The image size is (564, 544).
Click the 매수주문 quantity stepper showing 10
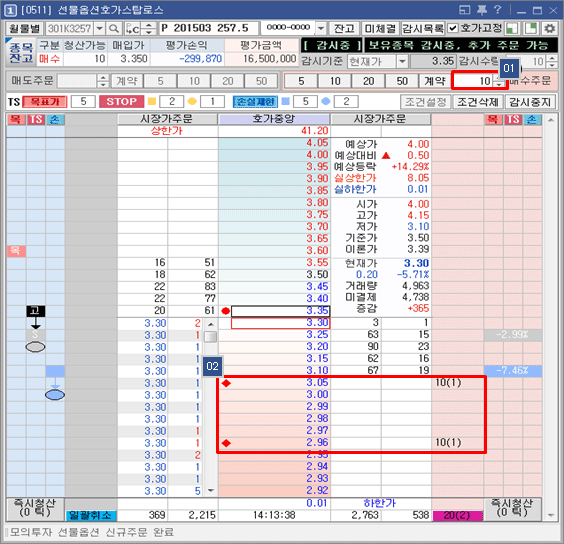(499, 81)
